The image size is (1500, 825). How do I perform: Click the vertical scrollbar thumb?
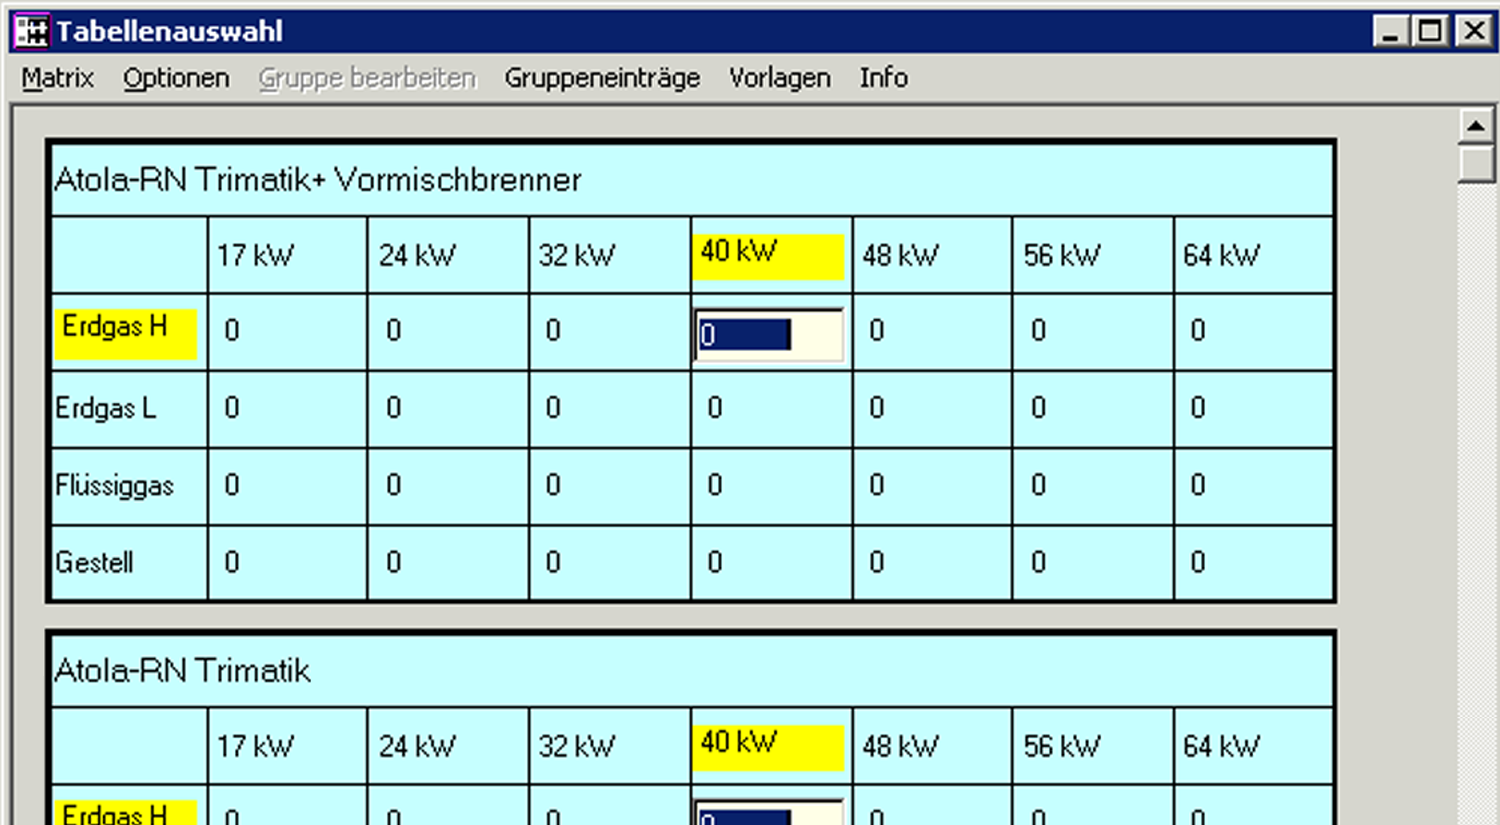1476,163
